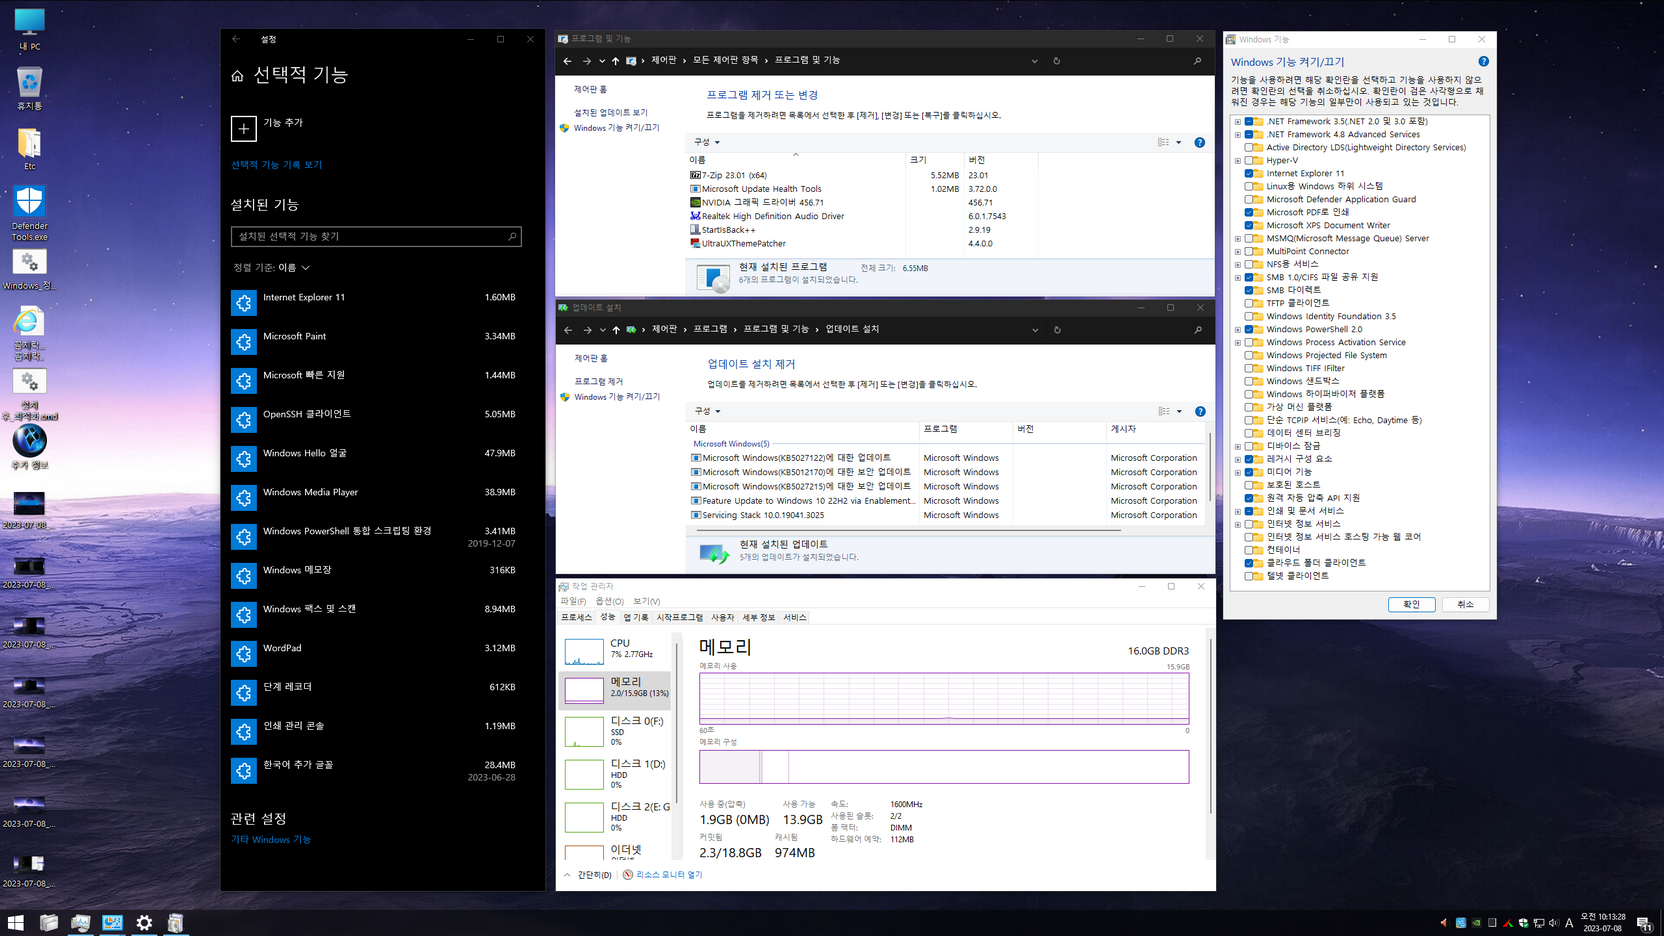This screenshot has width=1664, height=936.
Task: Switch to 서비스 tab in Task Manager
Action: click(x=795, y=618)
